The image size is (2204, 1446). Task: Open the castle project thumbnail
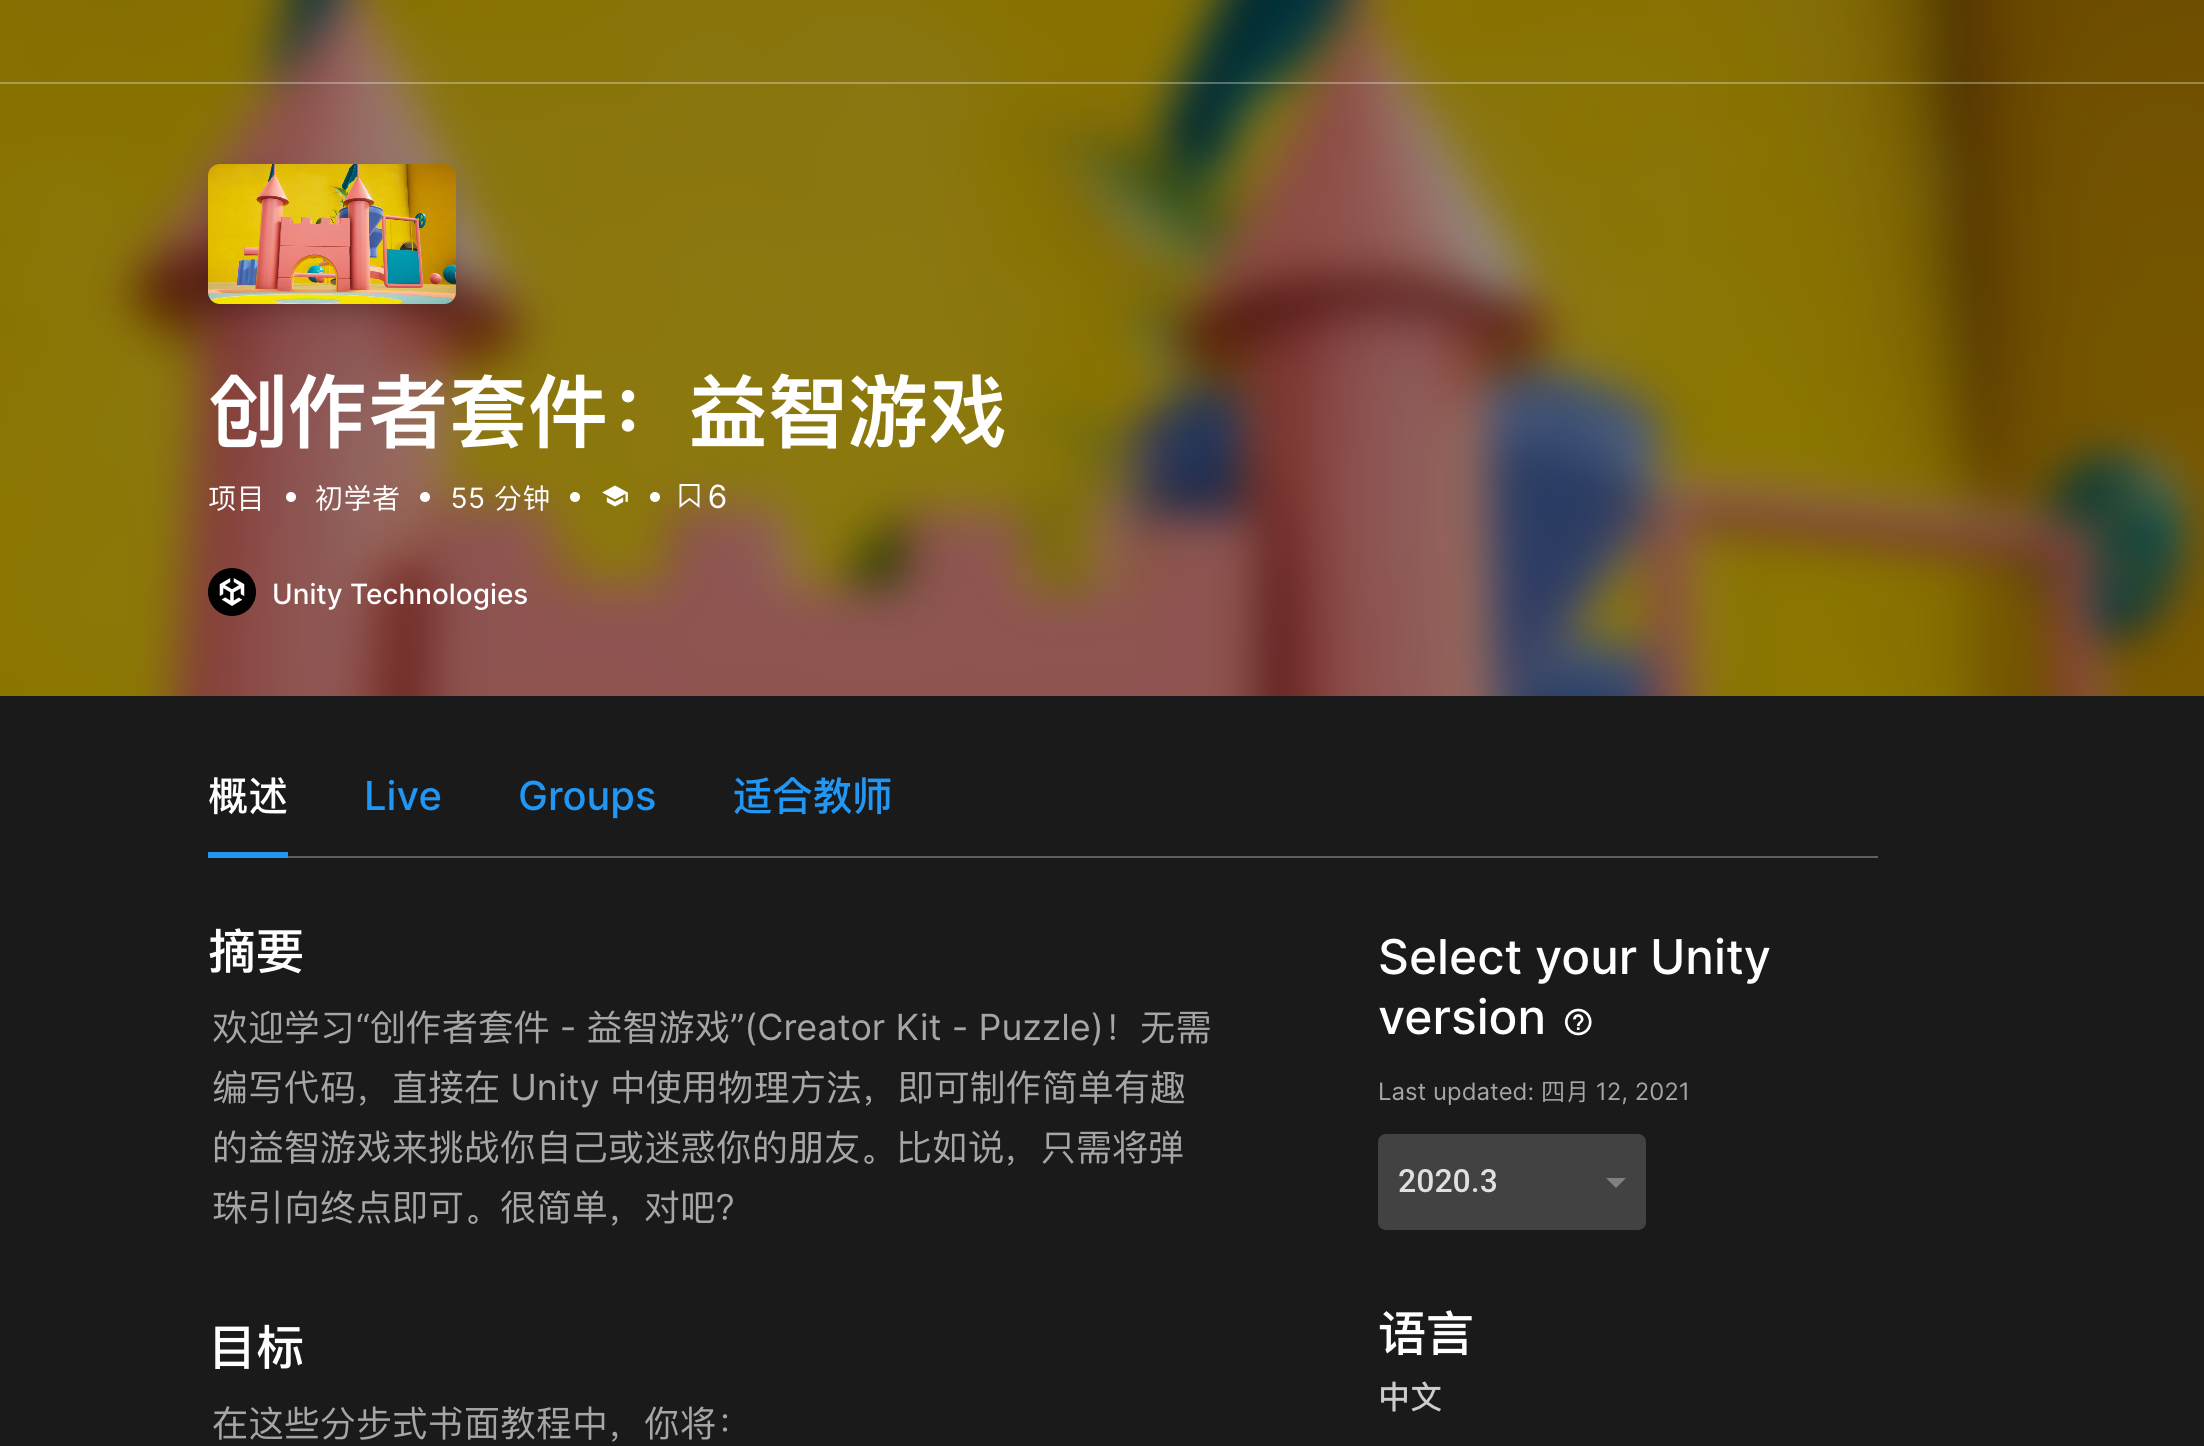[x=332, y=234]
